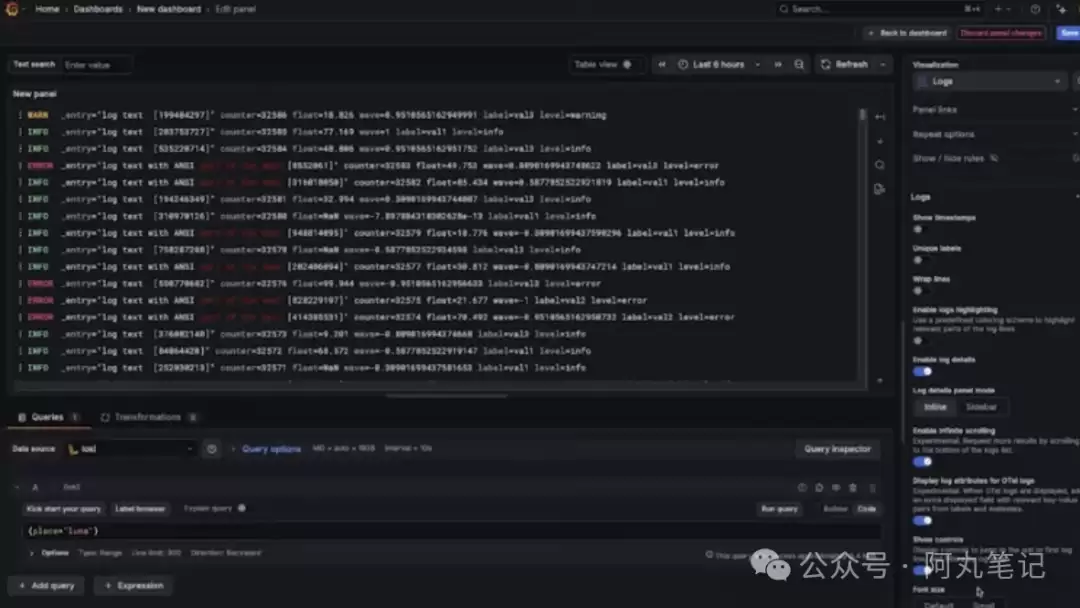Enable the Show timestamps toggle

[x=919, y=229]
